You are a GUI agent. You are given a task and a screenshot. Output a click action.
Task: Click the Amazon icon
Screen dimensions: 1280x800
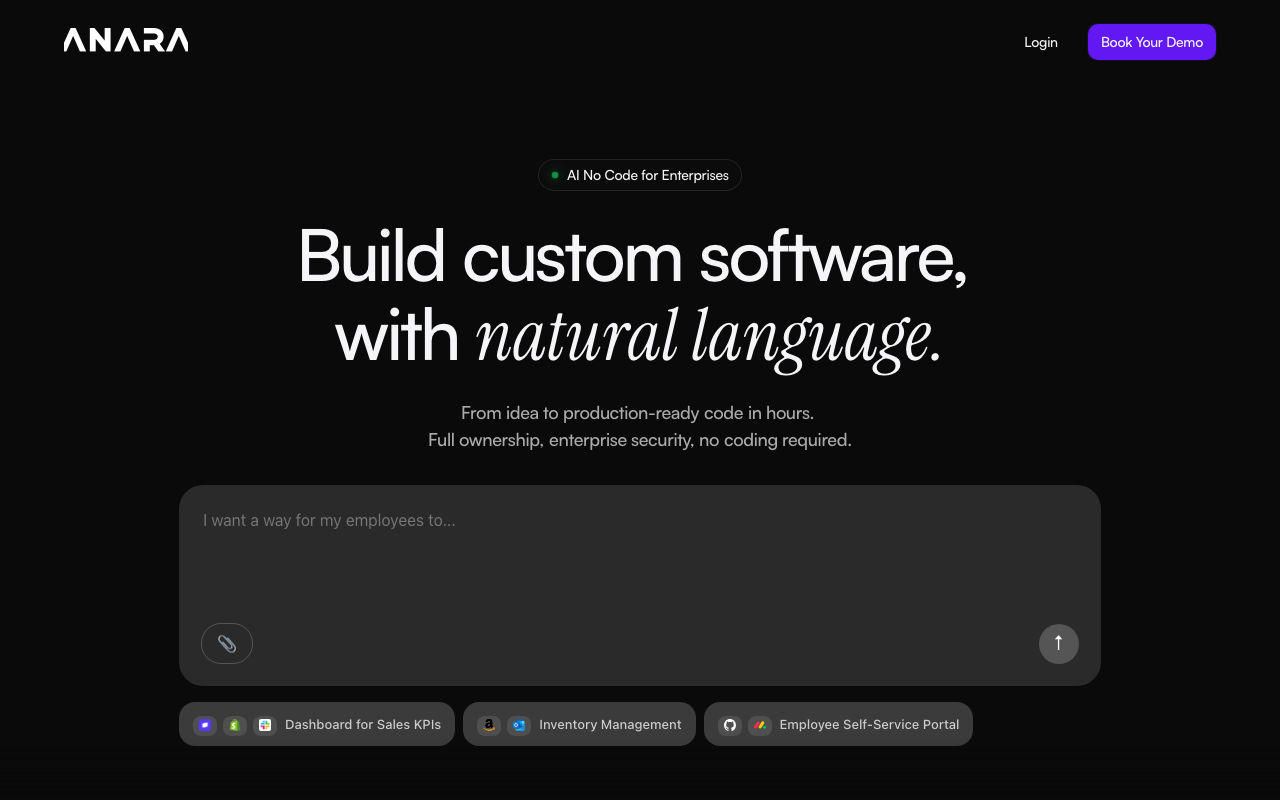[489, 725]
